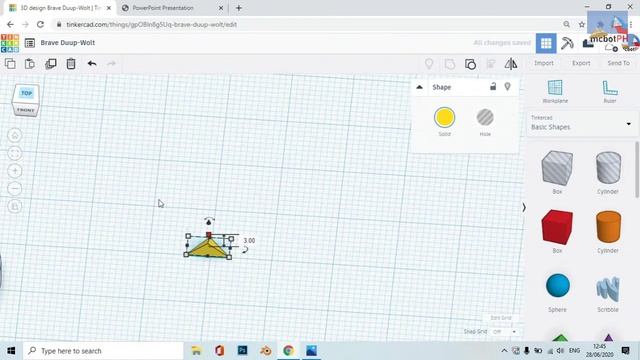The width and height of the screenshot is (640, 360).
Task: Open a new browser tab
Action: point(239,8)
